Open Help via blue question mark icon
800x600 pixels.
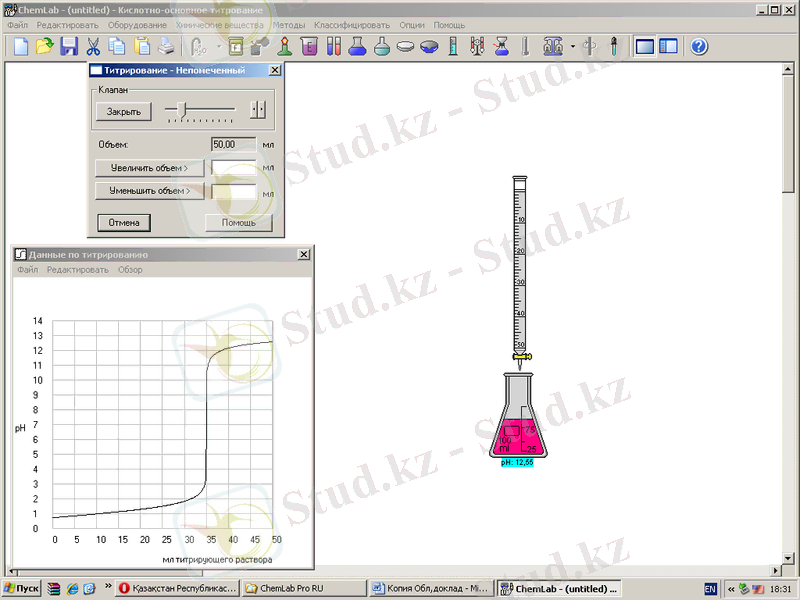click(699, 46)
